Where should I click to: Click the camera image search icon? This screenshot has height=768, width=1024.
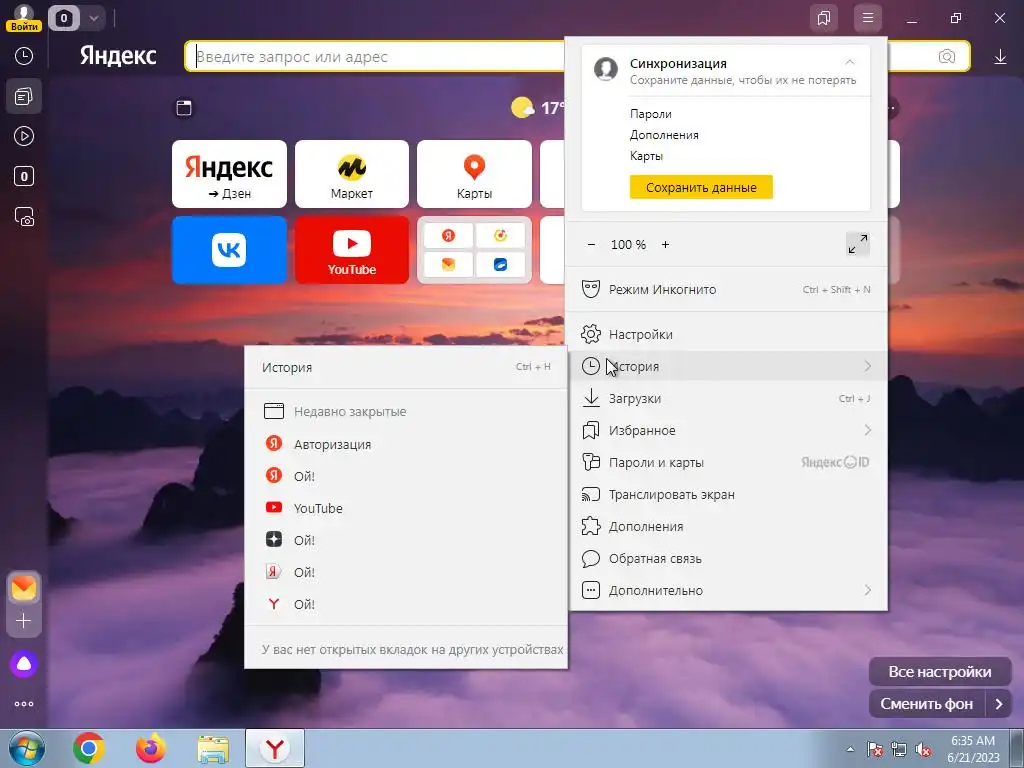(x=946, y=57)
